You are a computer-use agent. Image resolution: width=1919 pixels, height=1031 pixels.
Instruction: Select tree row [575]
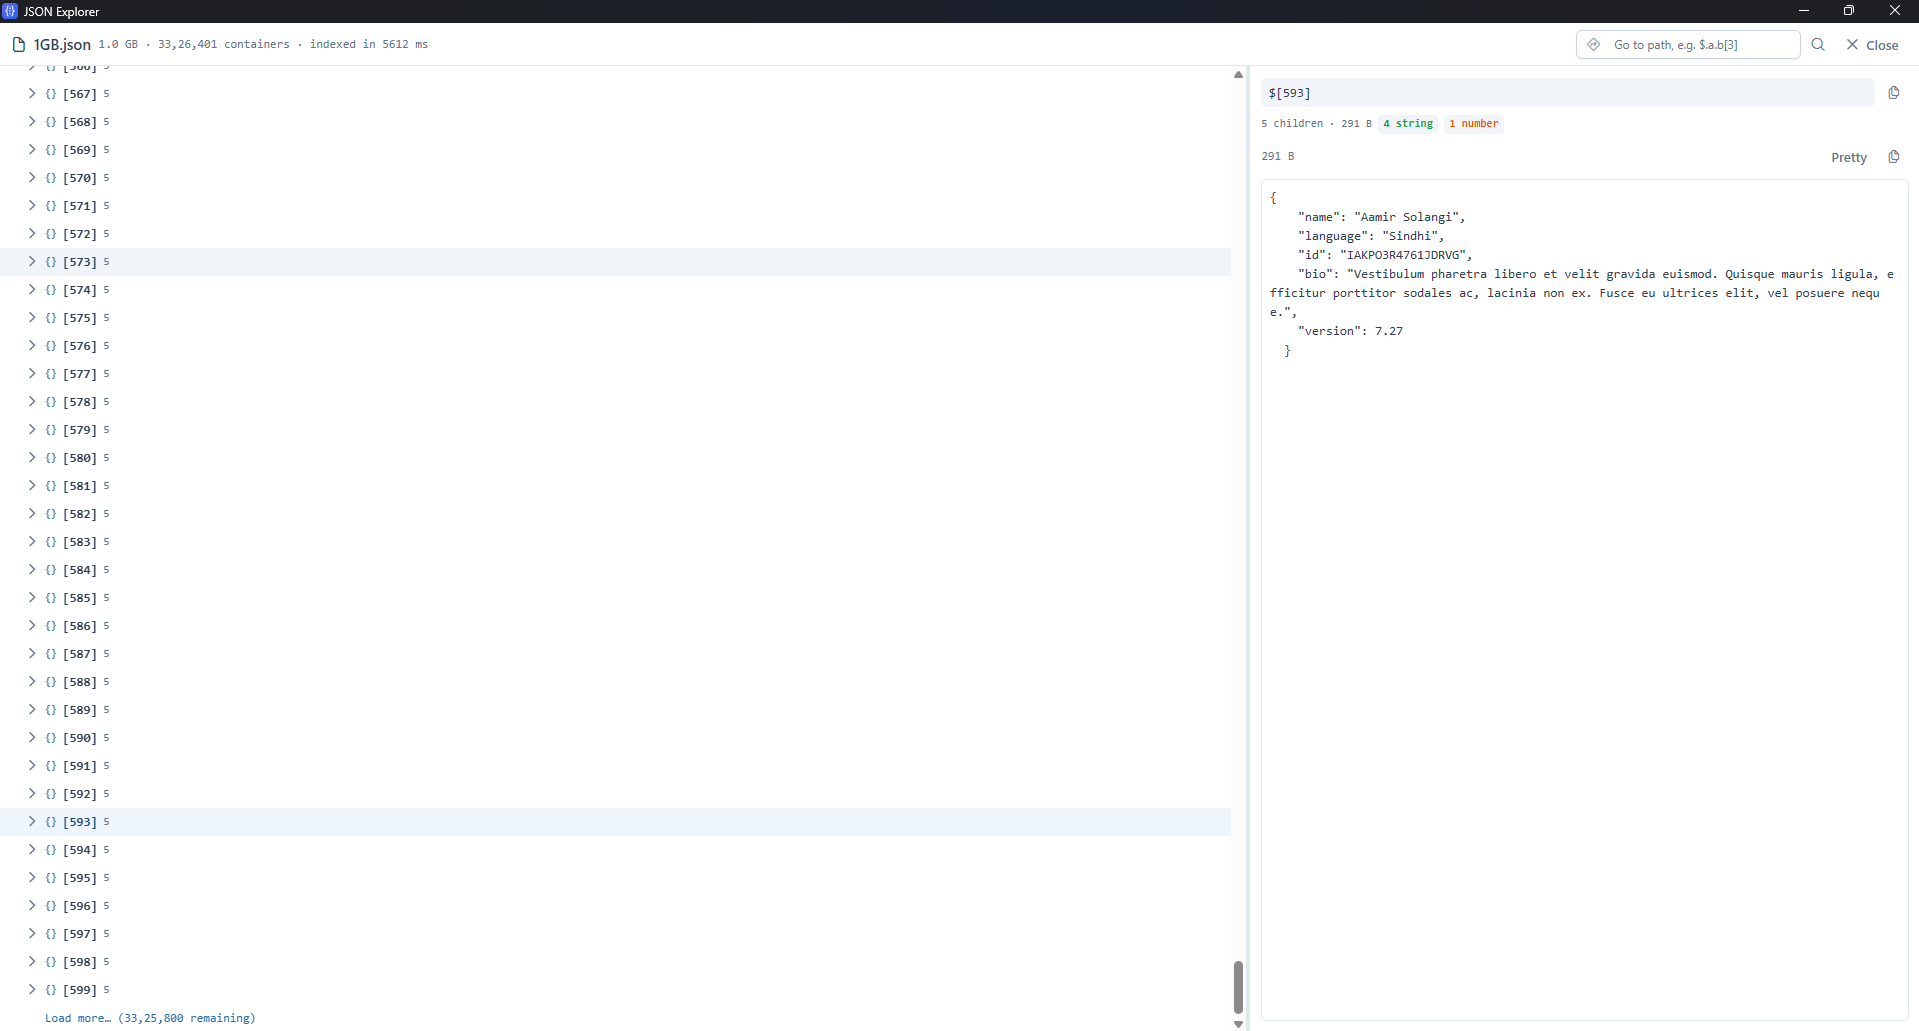615,318
